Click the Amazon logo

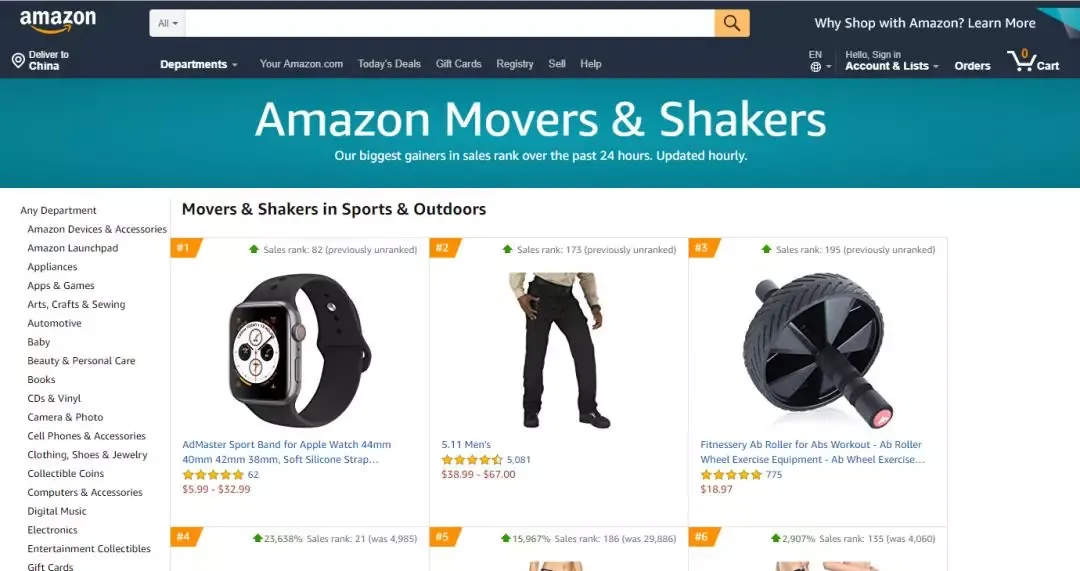click(58, 22)
